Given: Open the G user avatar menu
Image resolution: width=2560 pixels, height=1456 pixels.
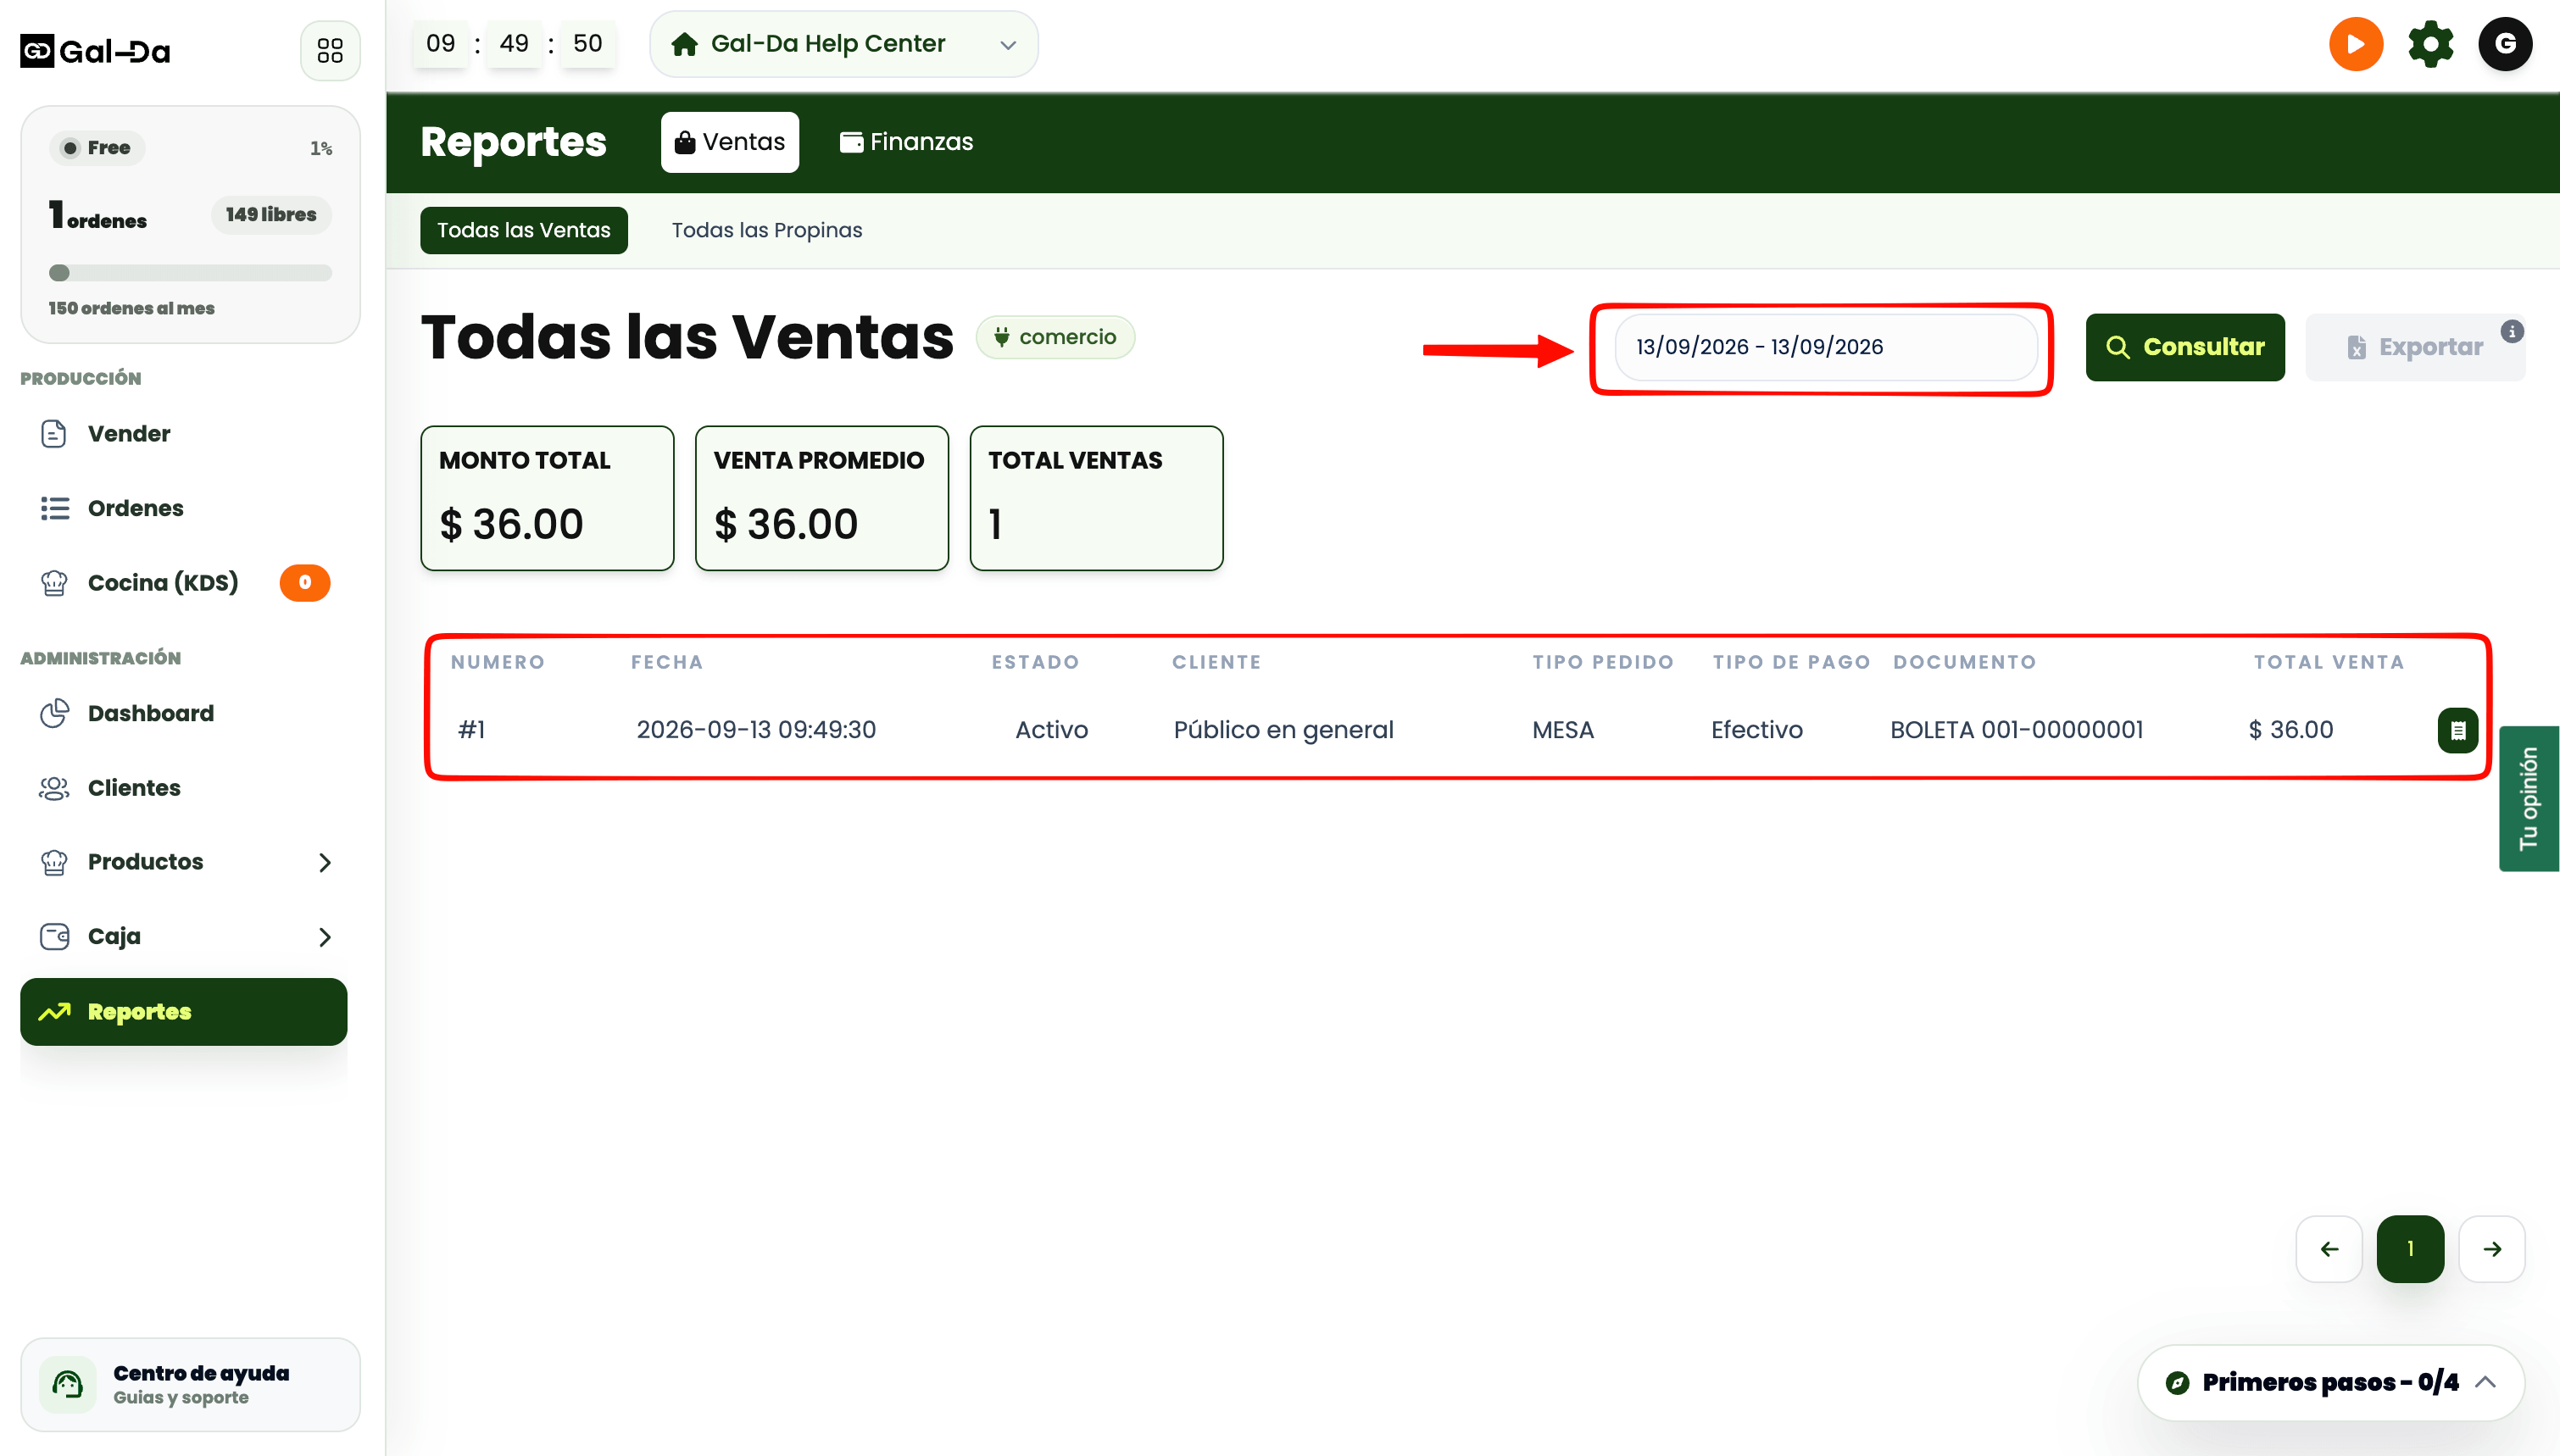Looking at the screenshot, I should (2504, 44).
